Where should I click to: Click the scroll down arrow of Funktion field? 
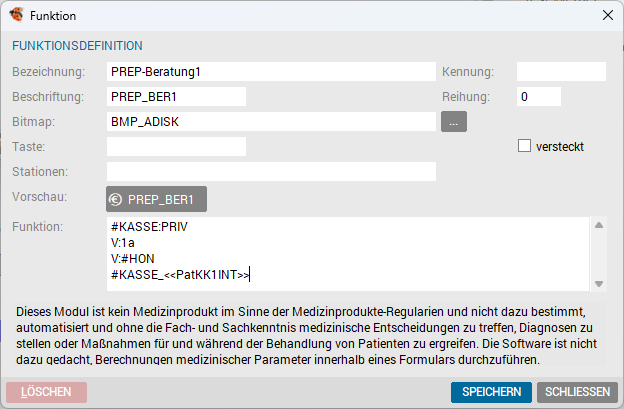599,284
